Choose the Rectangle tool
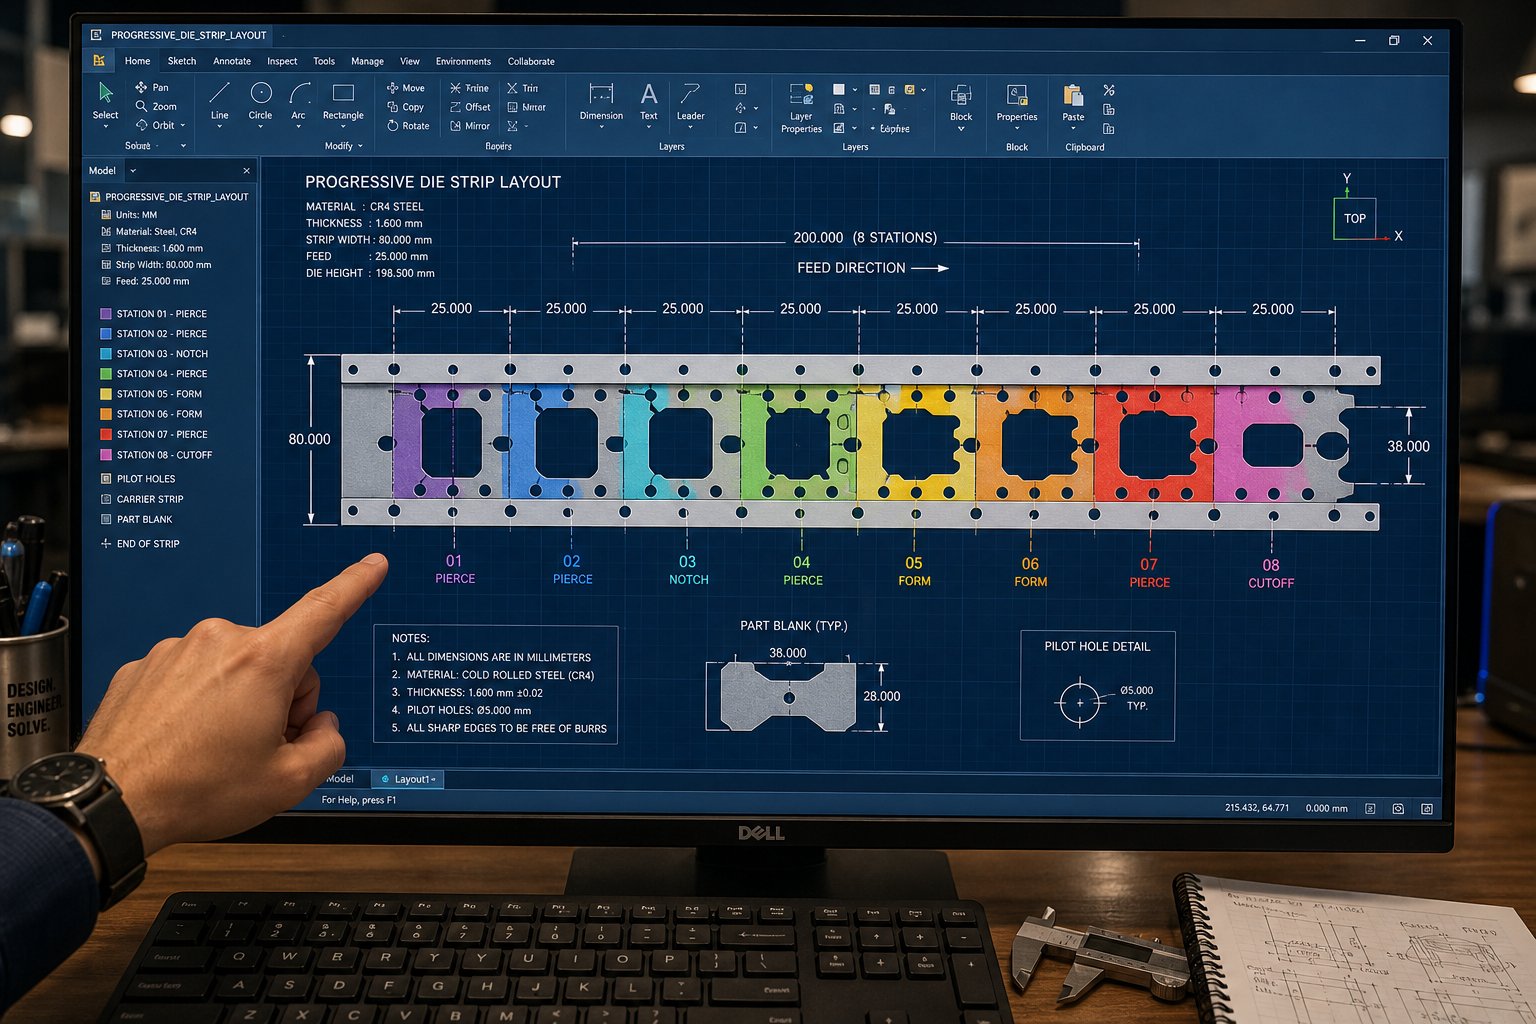 pos(343,101)
